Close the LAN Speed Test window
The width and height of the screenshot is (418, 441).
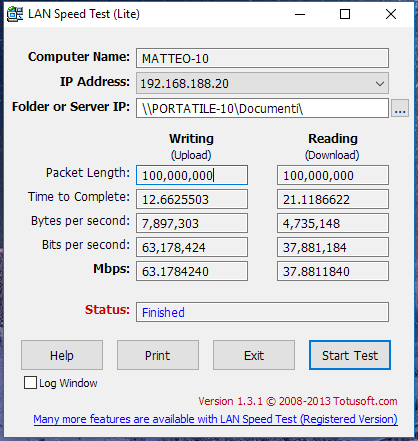coord(391,14)
